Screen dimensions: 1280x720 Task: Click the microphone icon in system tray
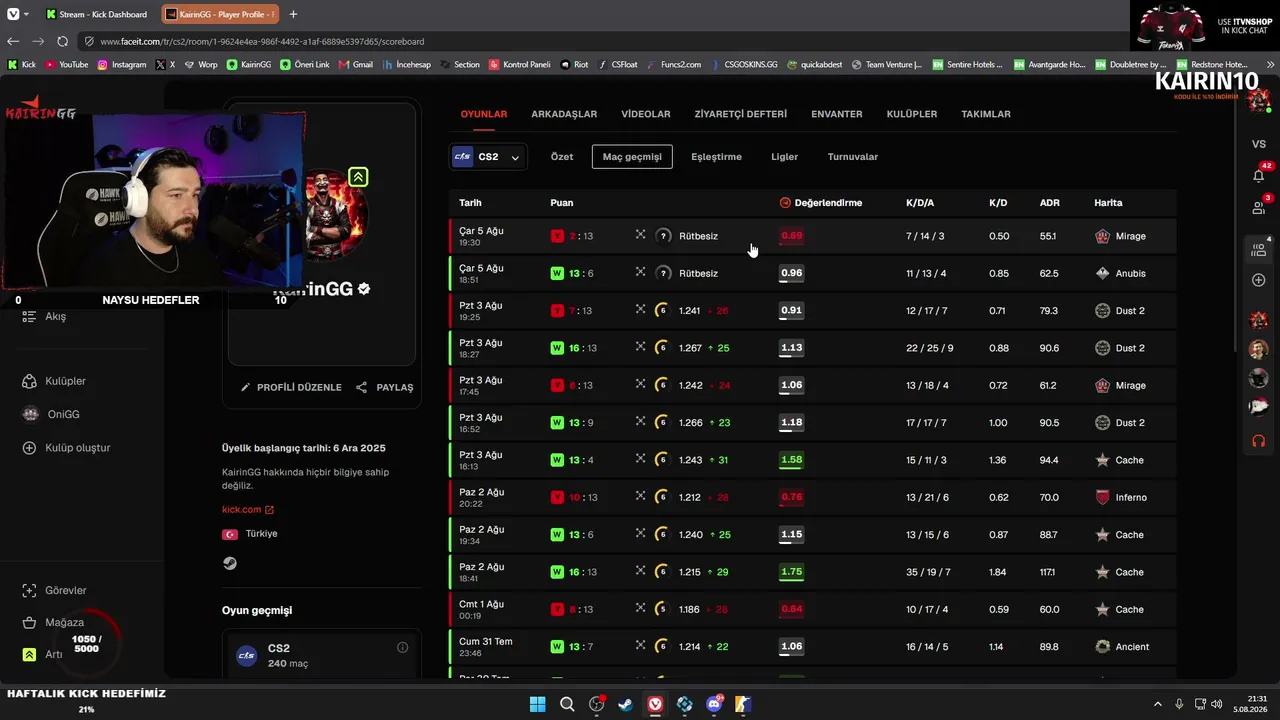click(x=1179, y=704)
